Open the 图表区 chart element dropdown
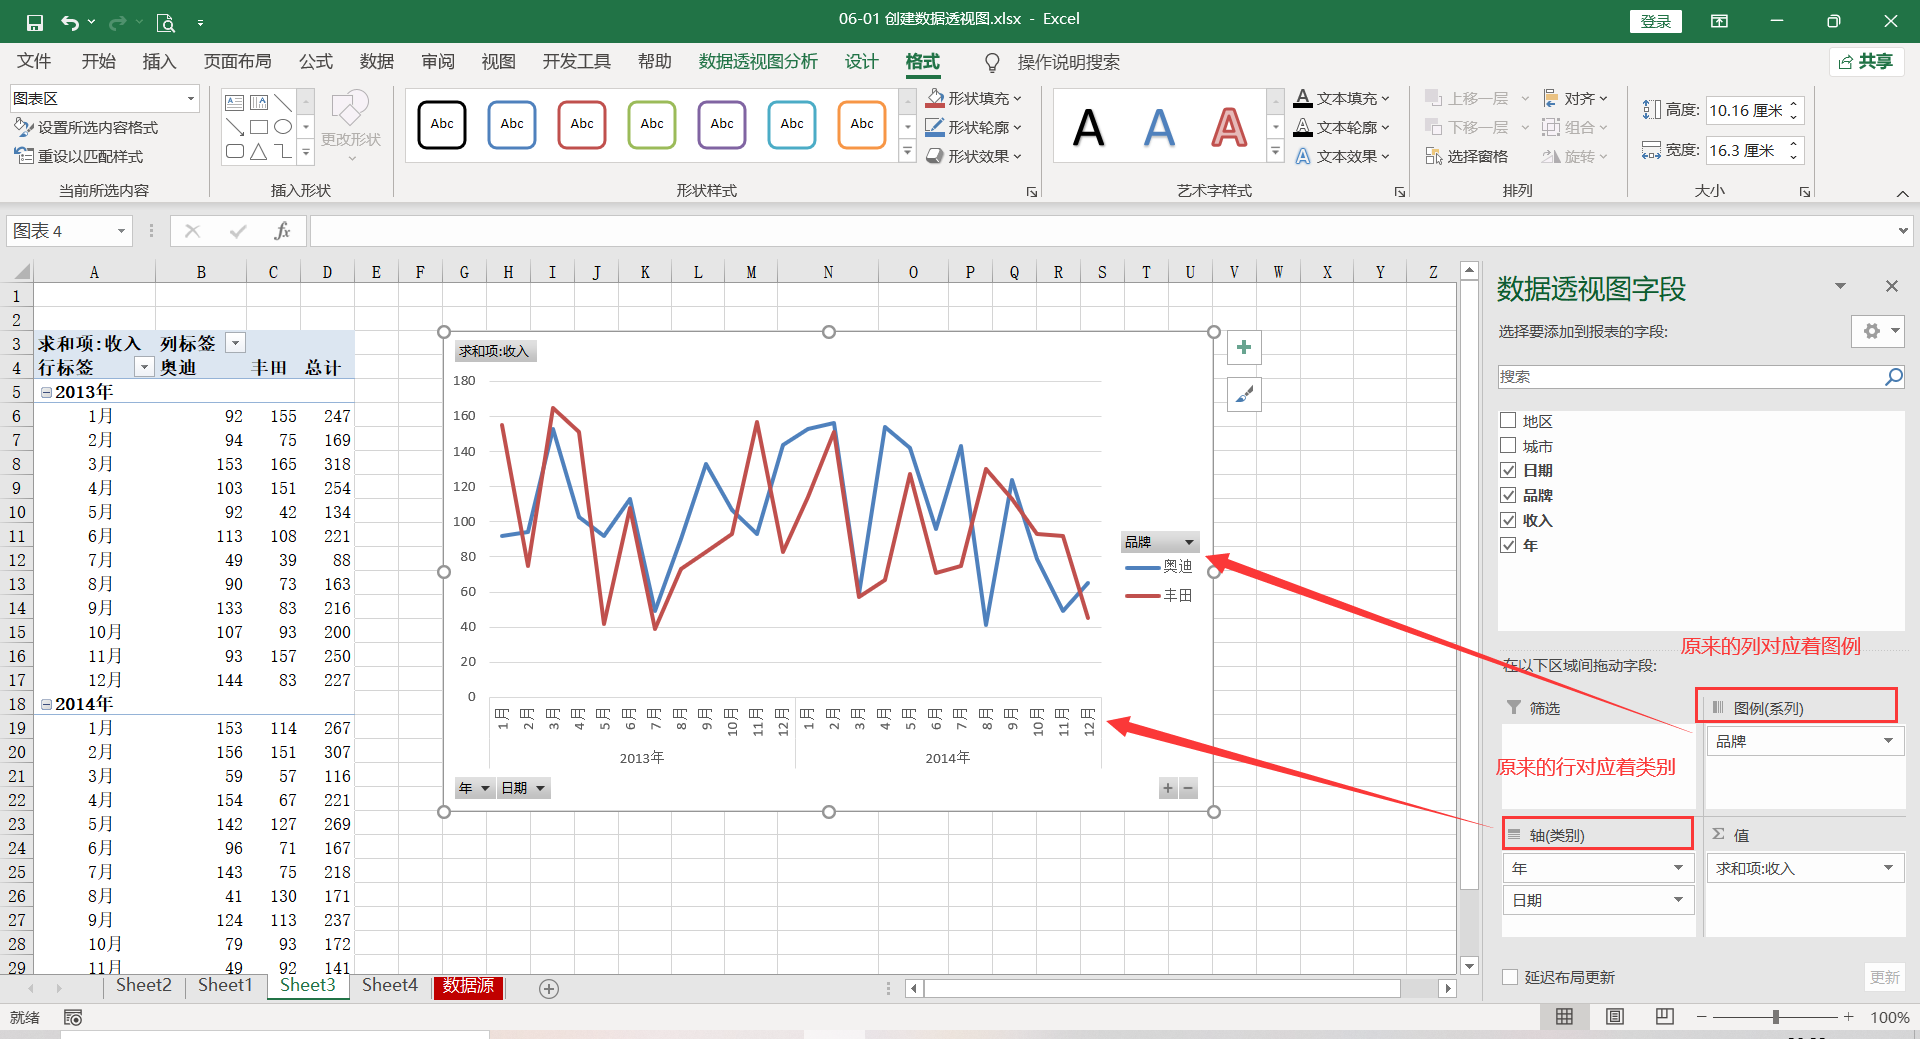The height and width of the screenshot is (1039, 1920). point(190,98)
